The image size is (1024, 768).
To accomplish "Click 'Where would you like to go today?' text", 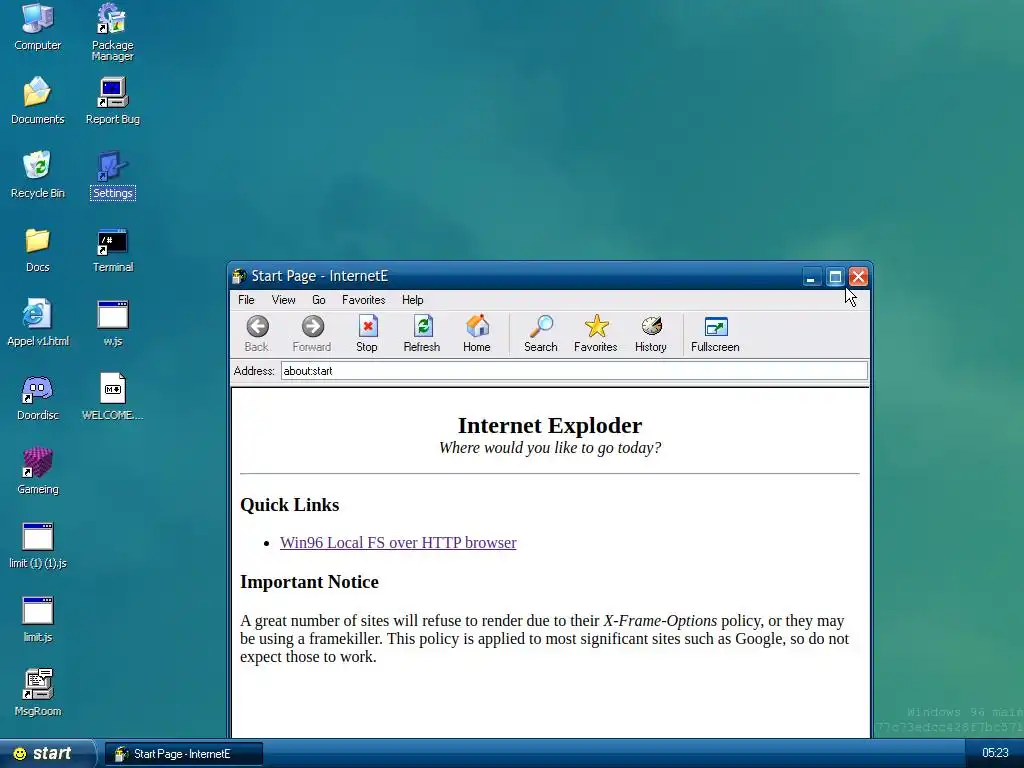I will 550,448.
